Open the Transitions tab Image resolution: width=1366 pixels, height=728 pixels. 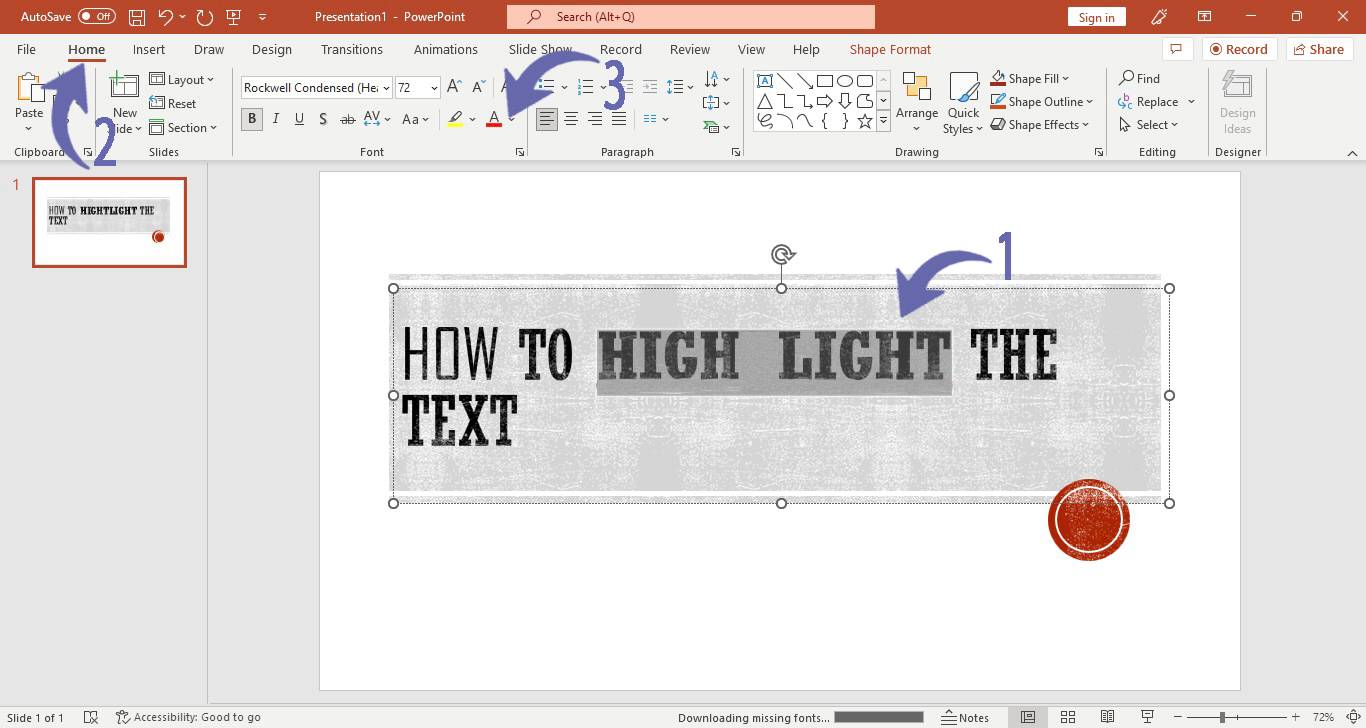[x=351, y=49]
